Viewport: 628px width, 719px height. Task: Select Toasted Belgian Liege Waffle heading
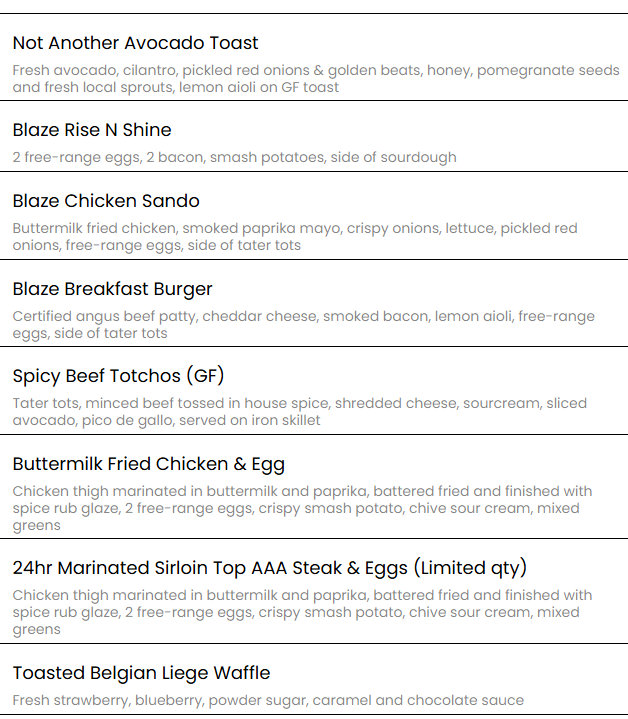pos(141,673)
